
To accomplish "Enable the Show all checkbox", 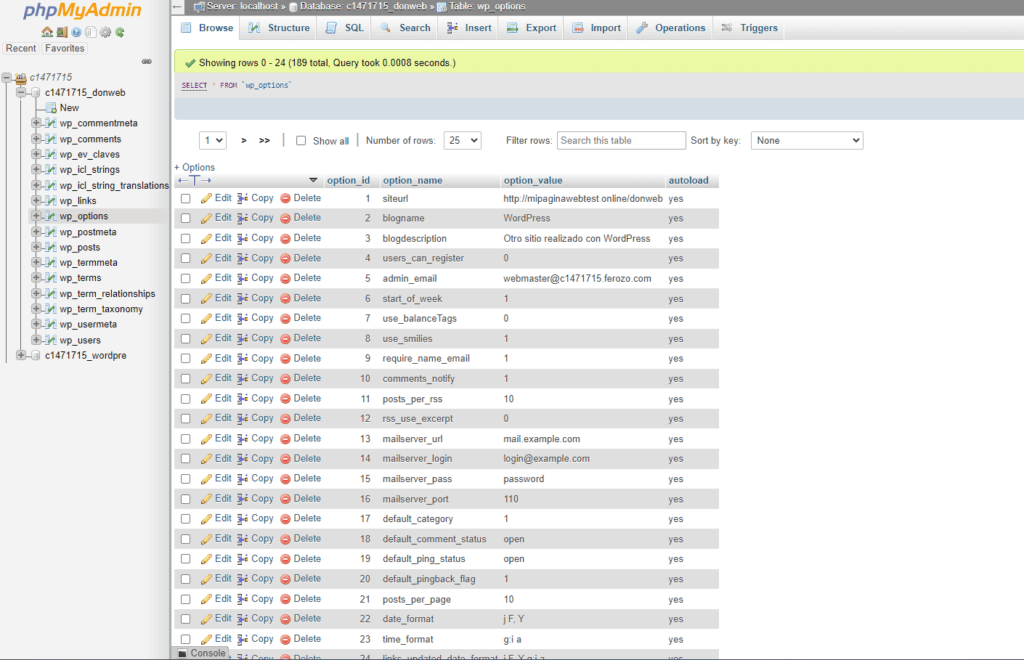I will click(x=301, y=140).
